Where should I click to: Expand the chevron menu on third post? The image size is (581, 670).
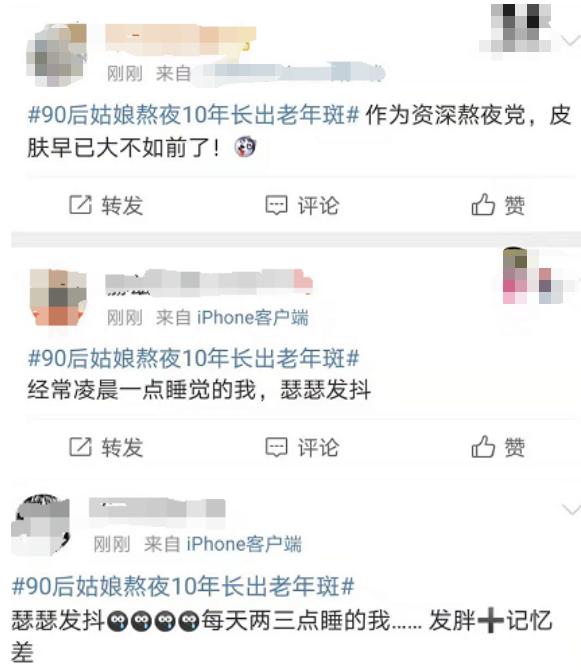(571, 509)
